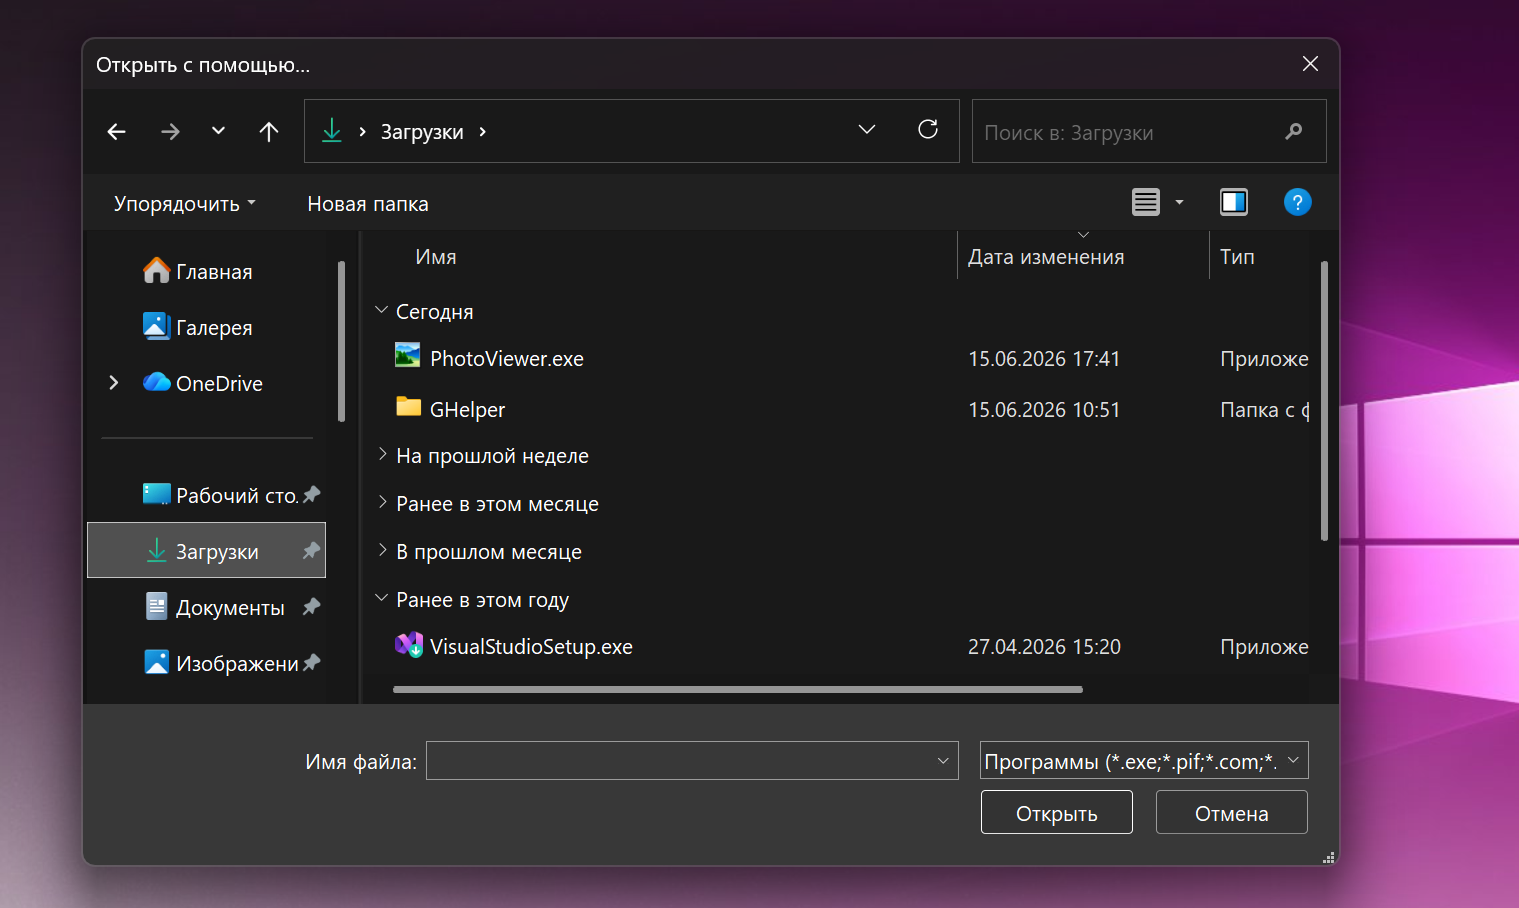1519x908 pixels.
Task: Click the Документы document icon
Action: point(157,606)
